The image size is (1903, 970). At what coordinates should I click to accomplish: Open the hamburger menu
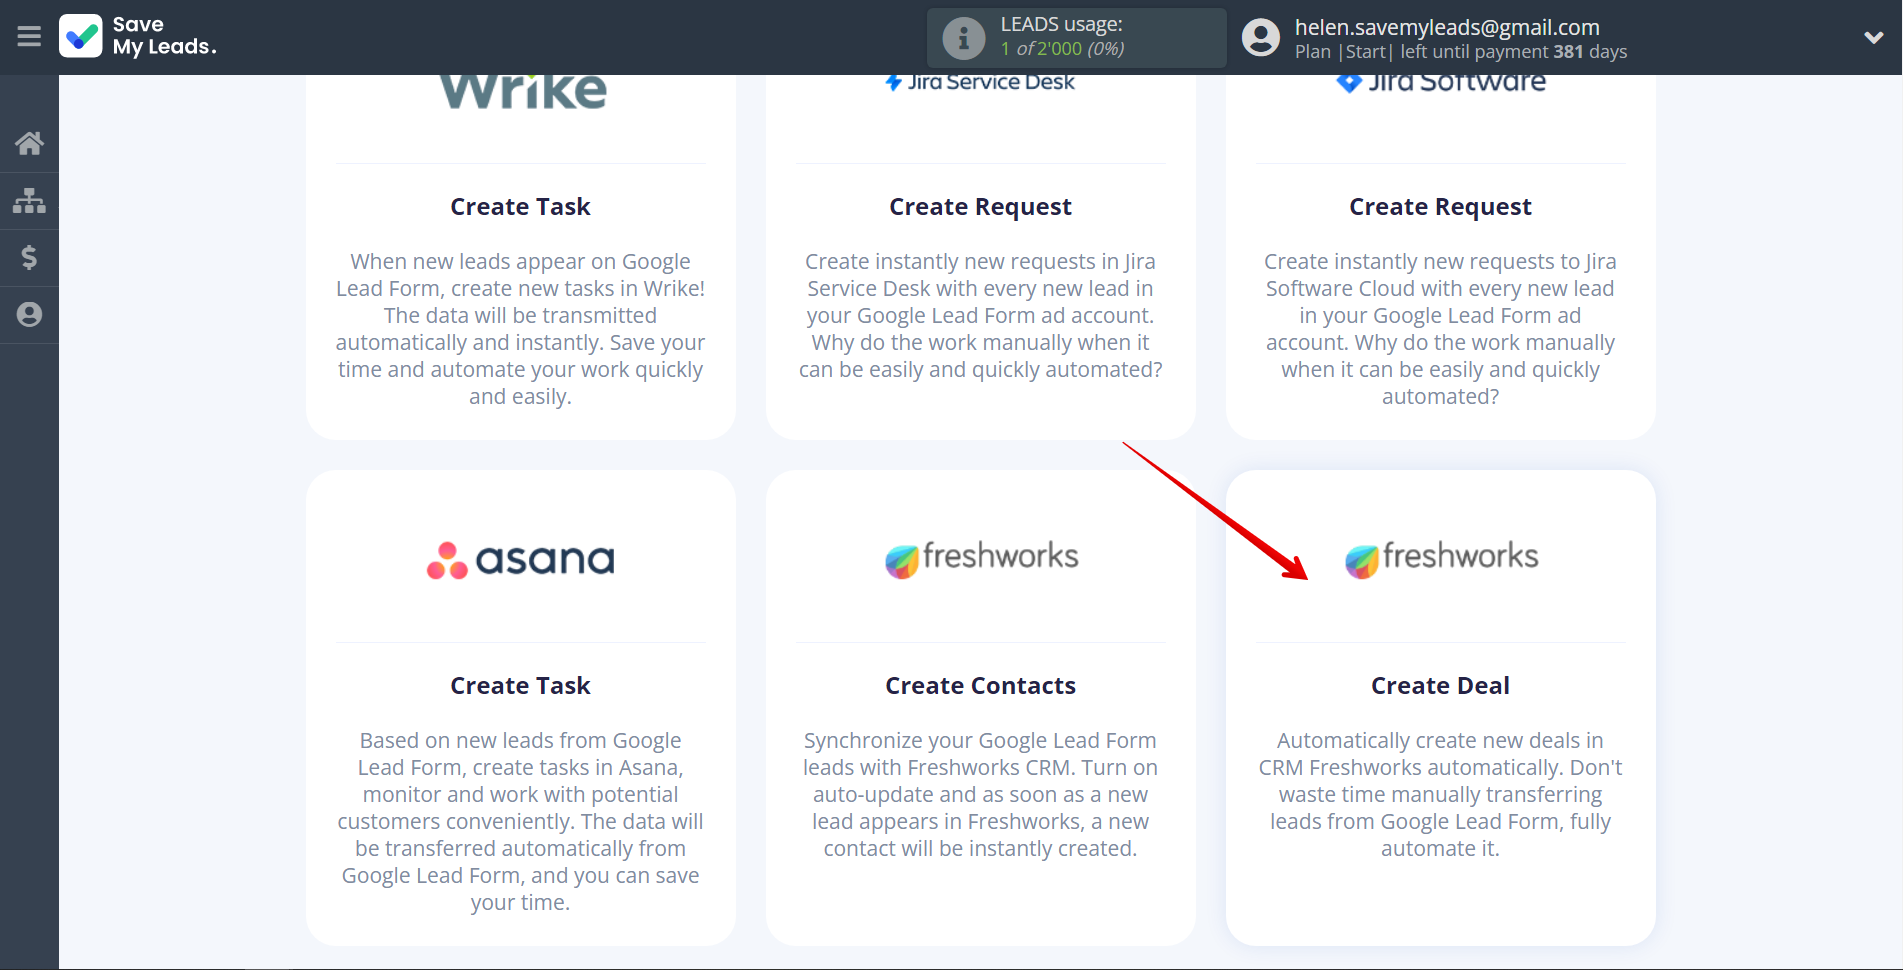click(x=29, y=37)
